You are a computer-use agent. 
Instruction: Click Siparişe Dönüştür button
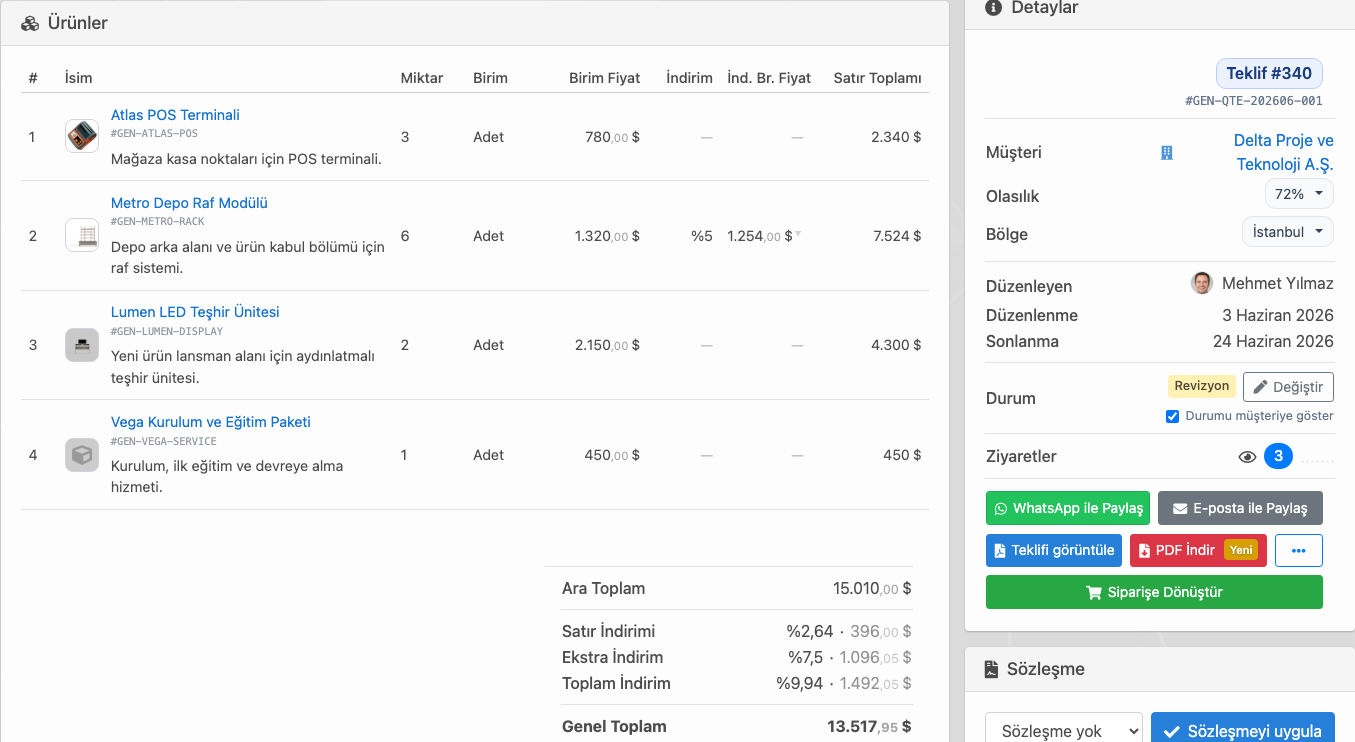[x=1154, y=592]
